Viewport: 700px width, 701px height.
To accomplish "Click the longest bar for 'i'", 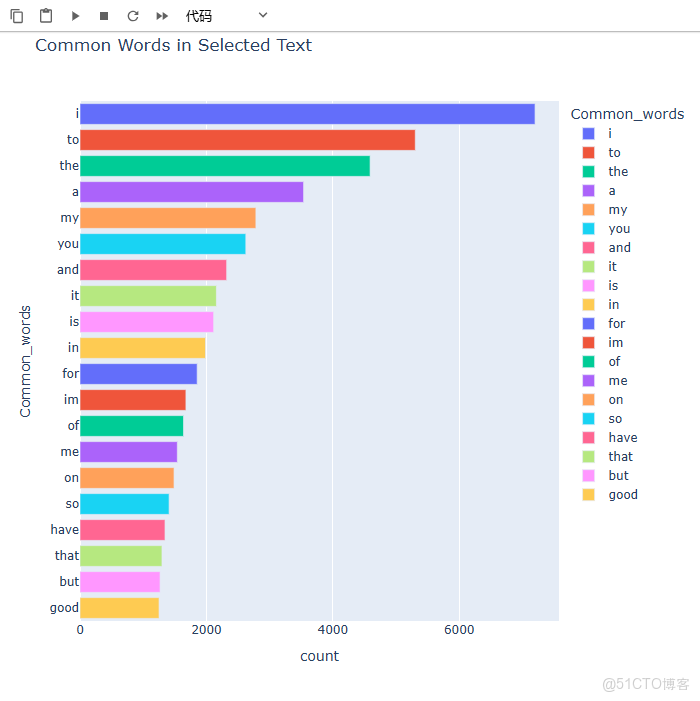I will pyautogui.click(x=307, y=114).
